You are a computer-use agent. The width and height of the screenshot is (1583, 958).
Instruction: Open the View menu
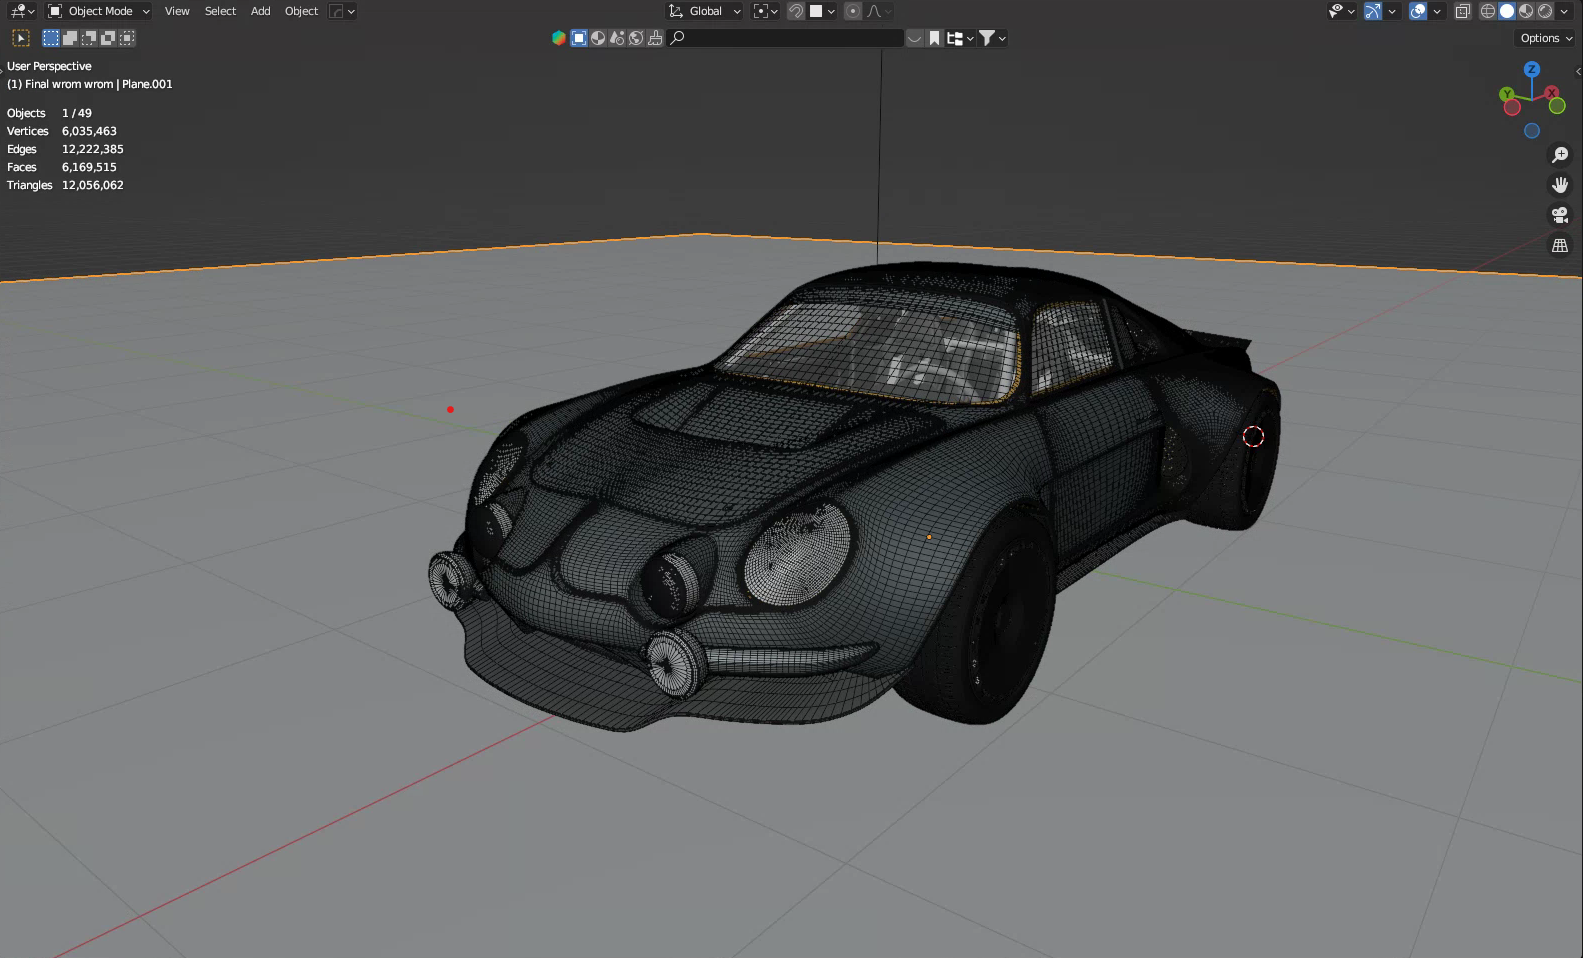point(177,11)
